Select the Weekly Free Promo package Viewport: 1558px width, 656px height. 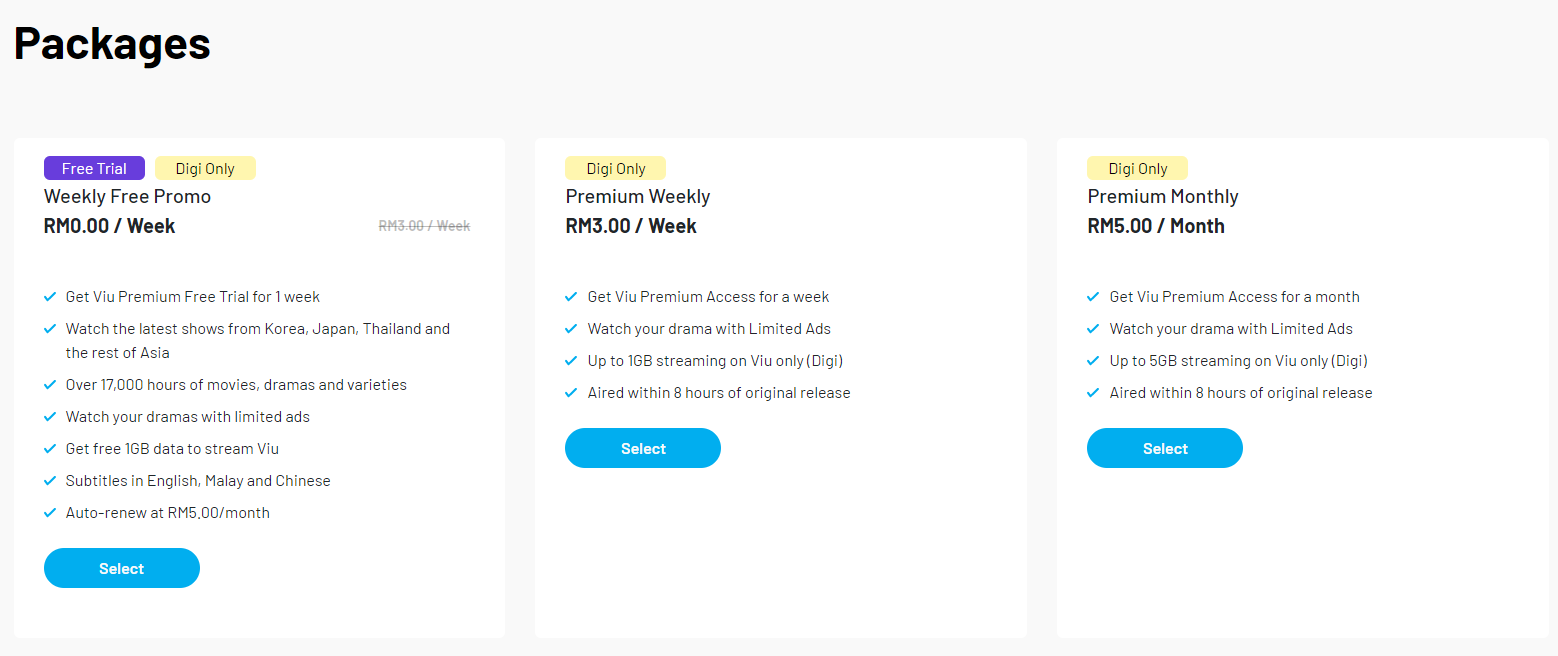[122, 568]
